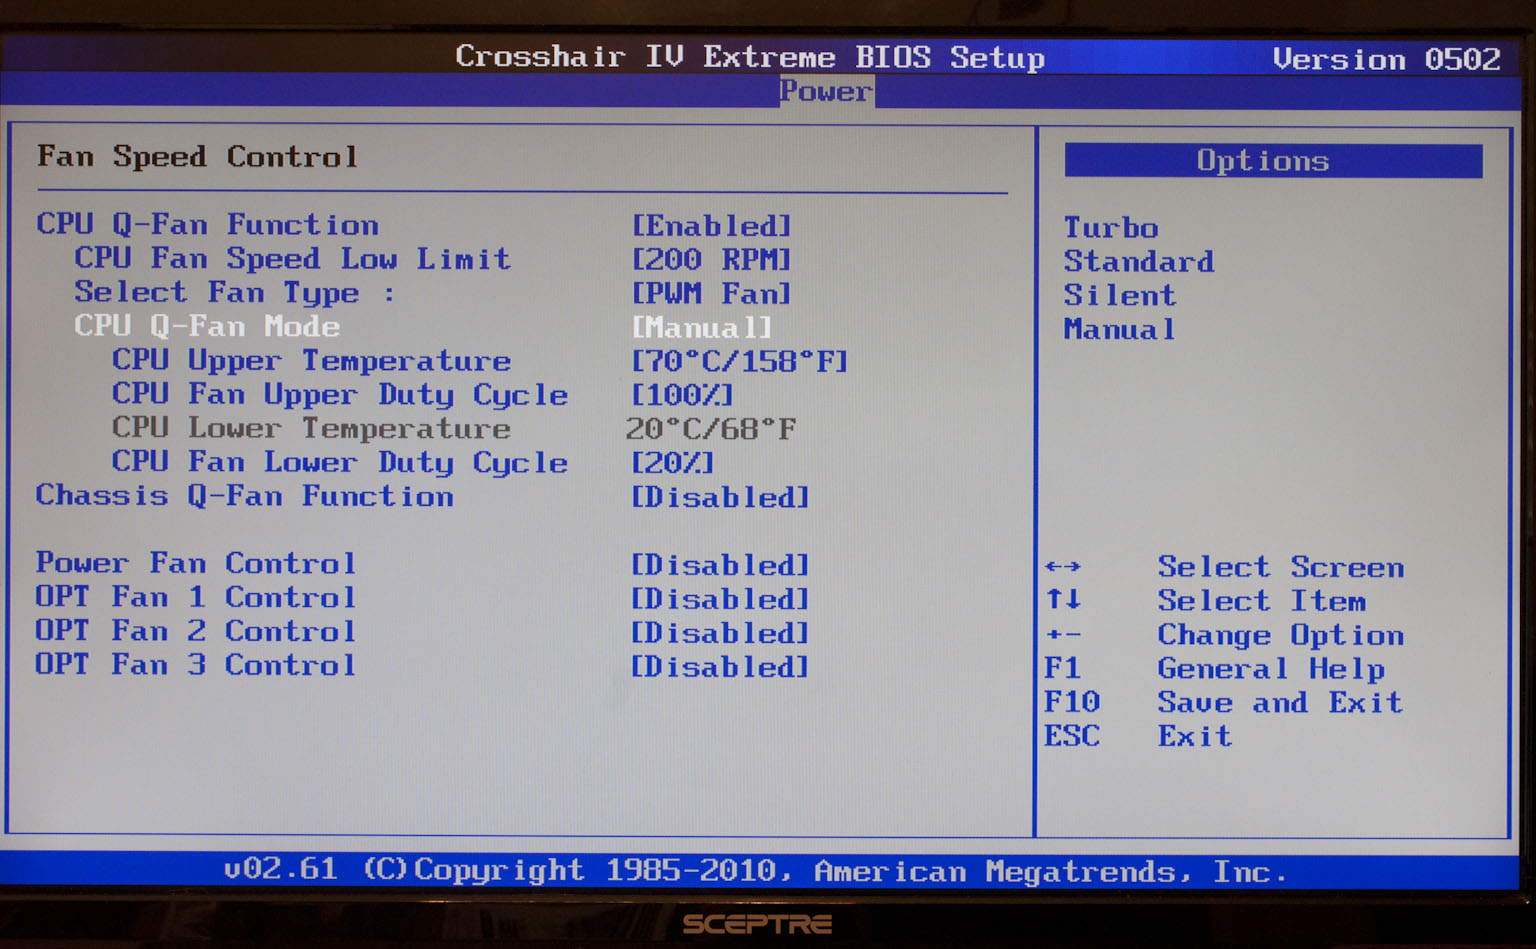The height and width of the screenshot is (949, 1536).
Task: Select the Chassis Q-Fan Function setting
Action: click(245, 496)
